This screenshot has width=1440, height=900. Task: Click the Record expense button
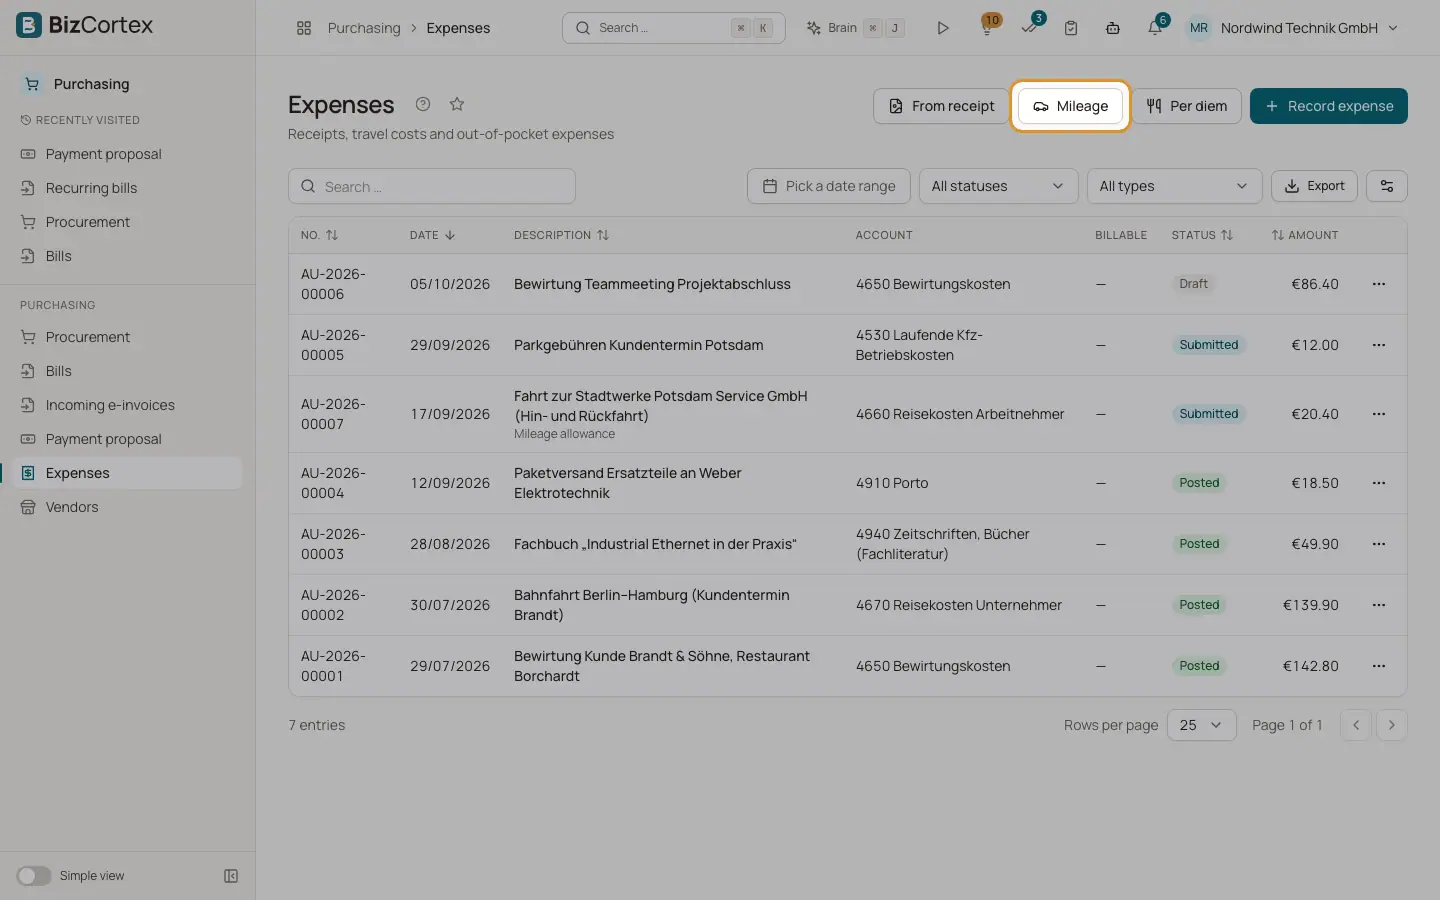[1329, 106]
